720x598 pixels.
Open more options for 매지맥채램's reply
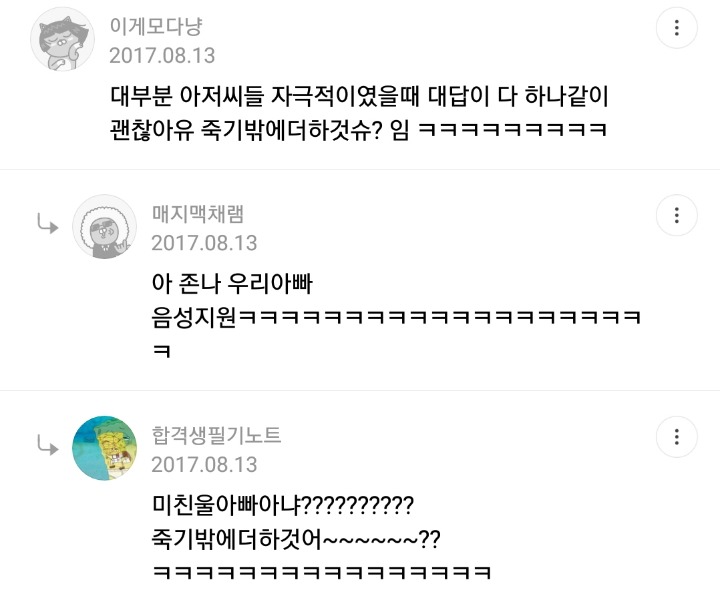pyautogui.click(x=677, y=215)
